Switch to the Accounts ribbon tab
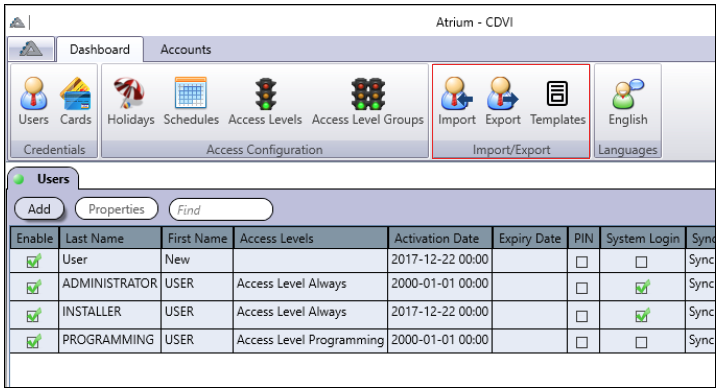718x392 pixels. pos(185,49)
